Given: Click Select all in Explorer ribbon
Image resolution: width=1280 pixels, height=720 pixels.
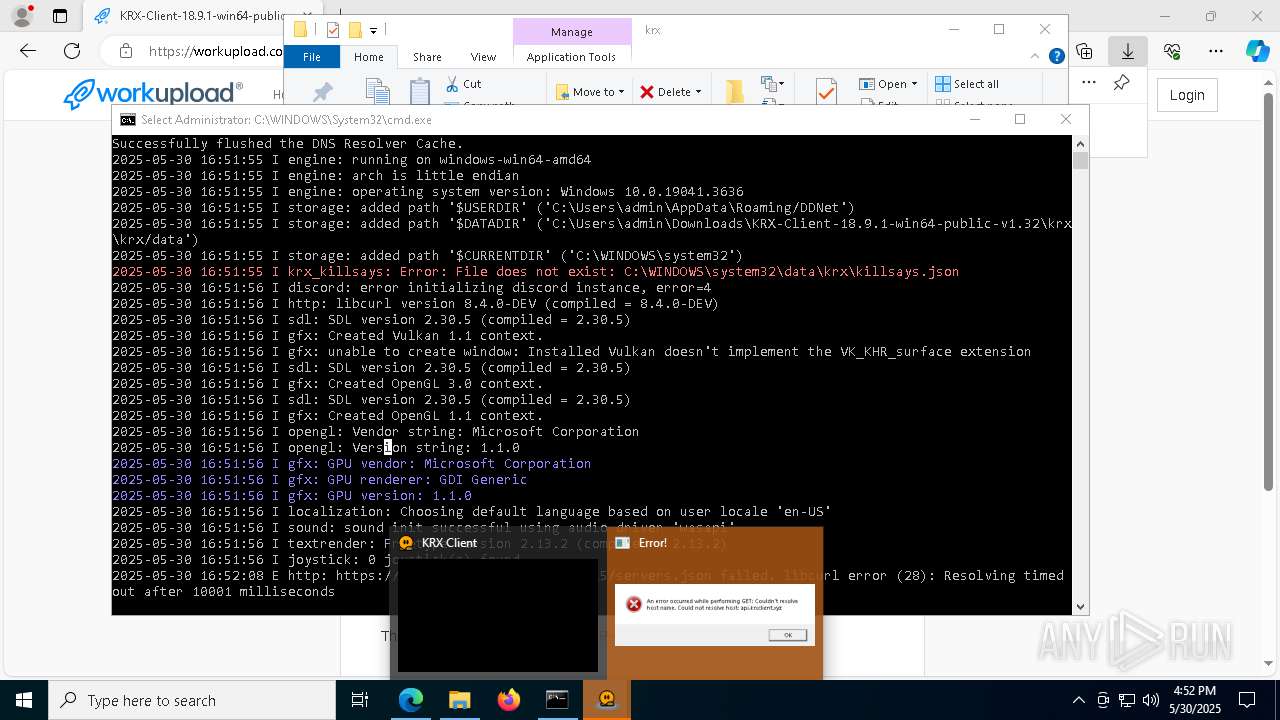Looking at the screenshot, I should (967, 84).
